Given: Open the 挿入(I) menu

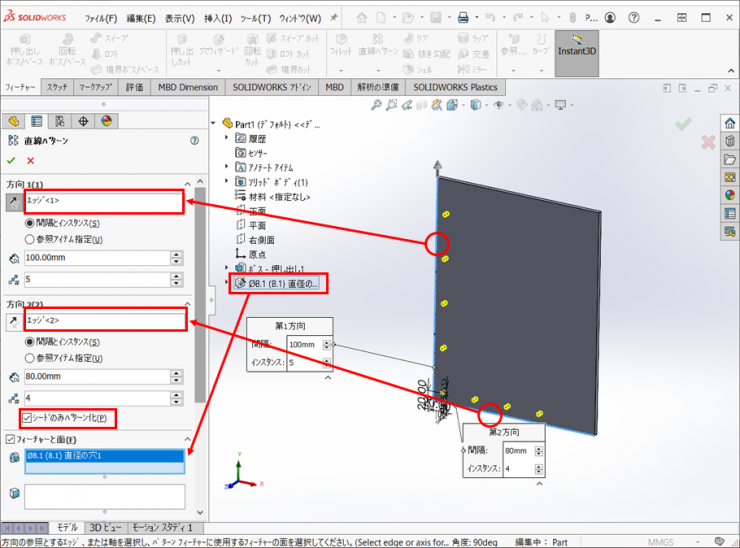Looking at the screenshot, I should coord(216,18).
